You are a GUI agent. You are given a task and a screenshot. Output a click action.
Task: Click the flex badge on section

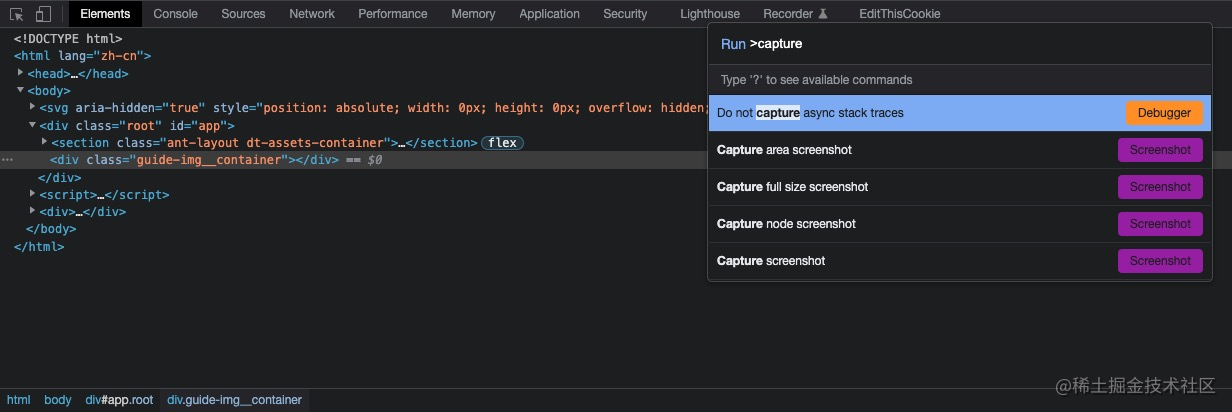pyautogui.click(x=503, y=143)
